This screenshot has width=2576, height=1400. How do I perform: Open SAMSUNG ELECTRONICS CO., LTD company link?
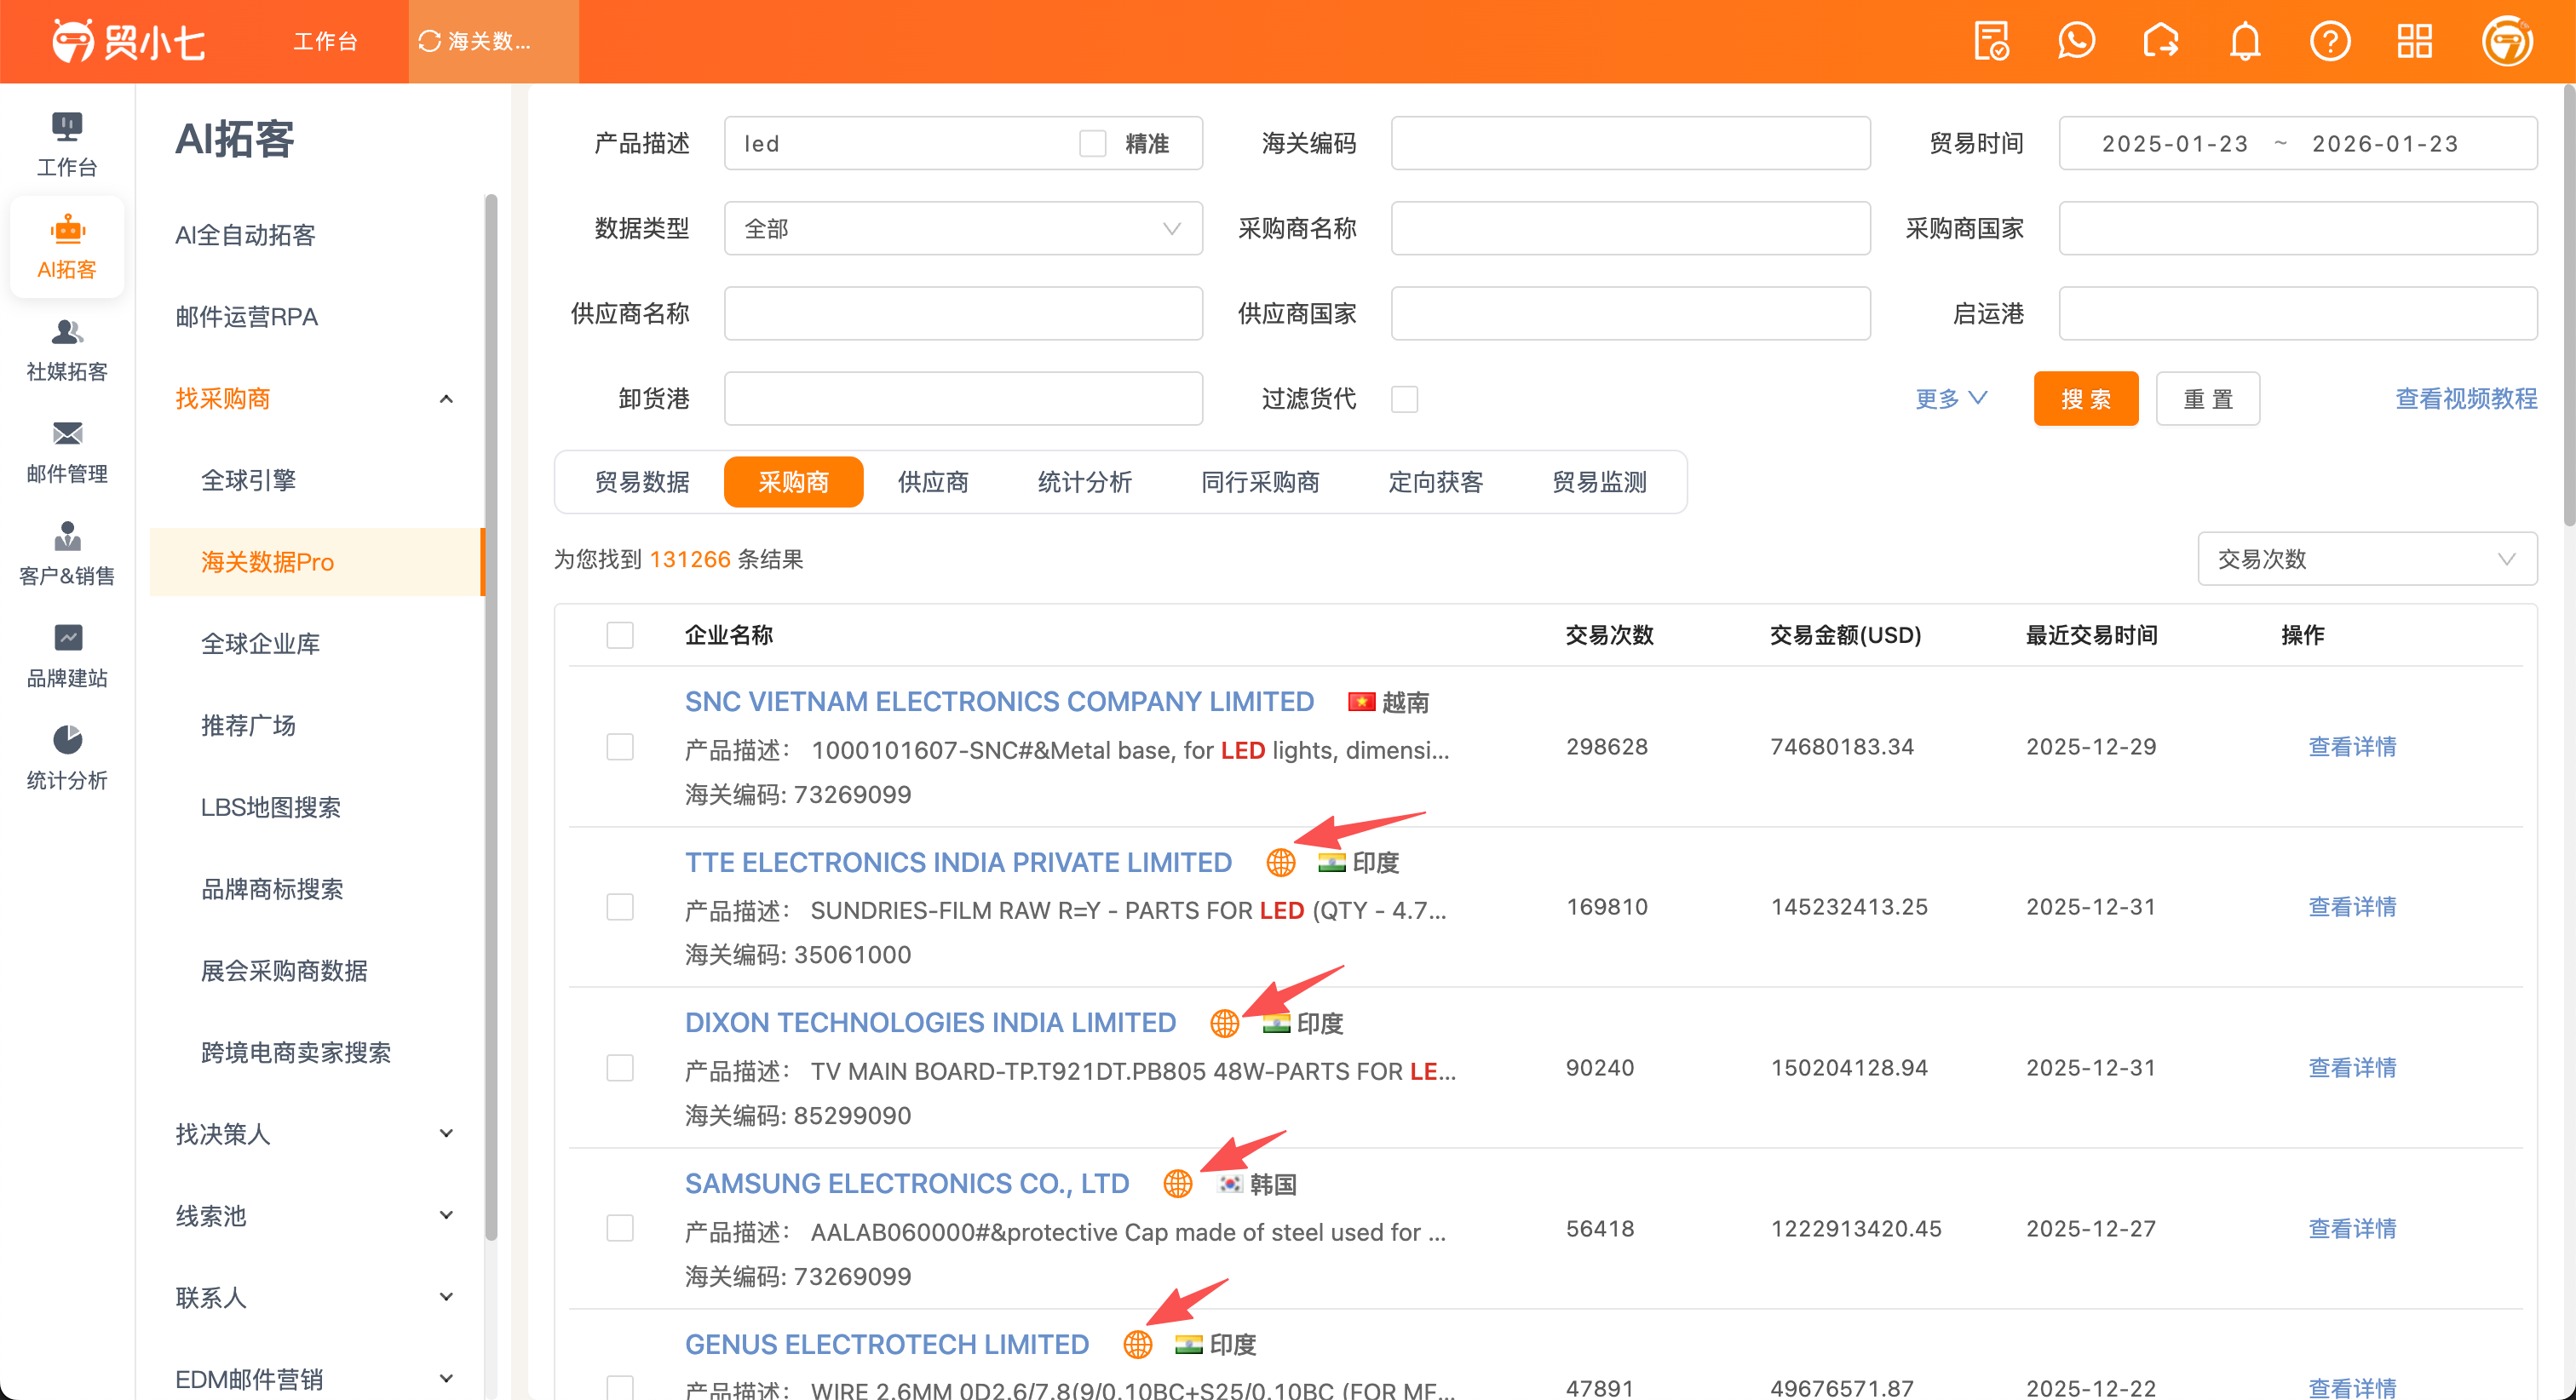pyautogui.click(x=907, y=1184)
